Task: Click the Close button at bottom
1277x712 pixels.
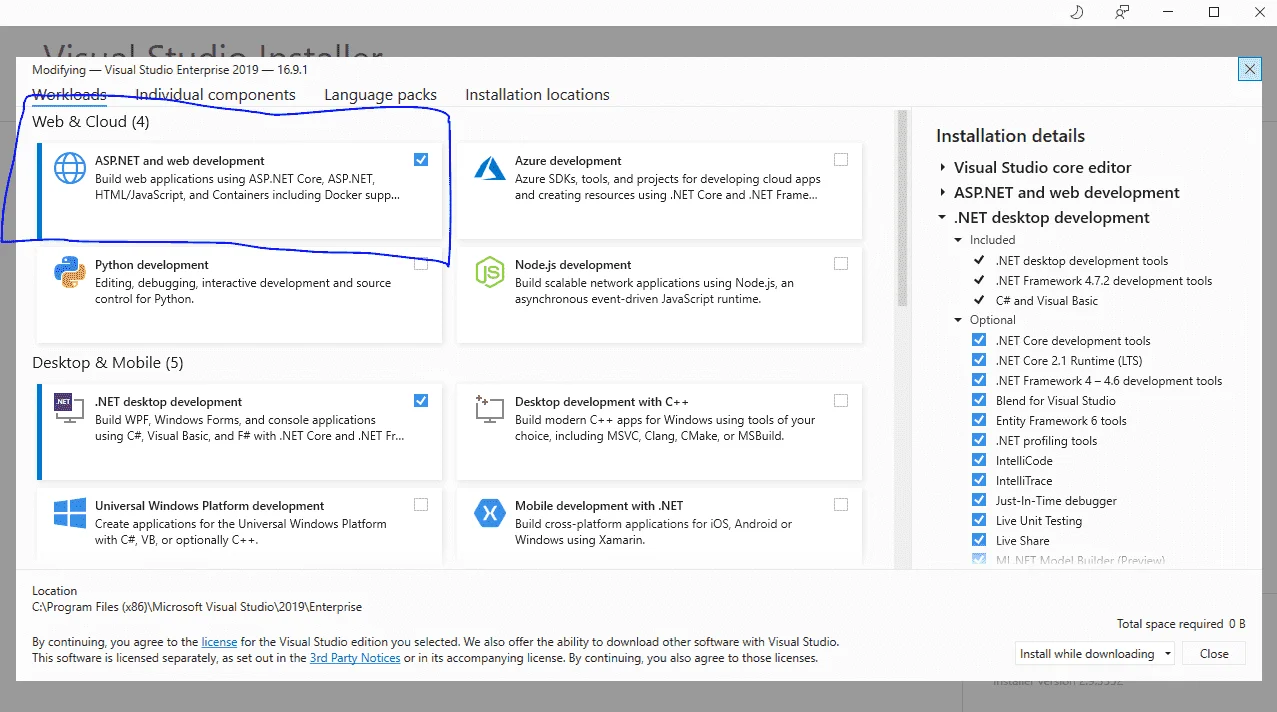Action: click(x=1214, y=654)
